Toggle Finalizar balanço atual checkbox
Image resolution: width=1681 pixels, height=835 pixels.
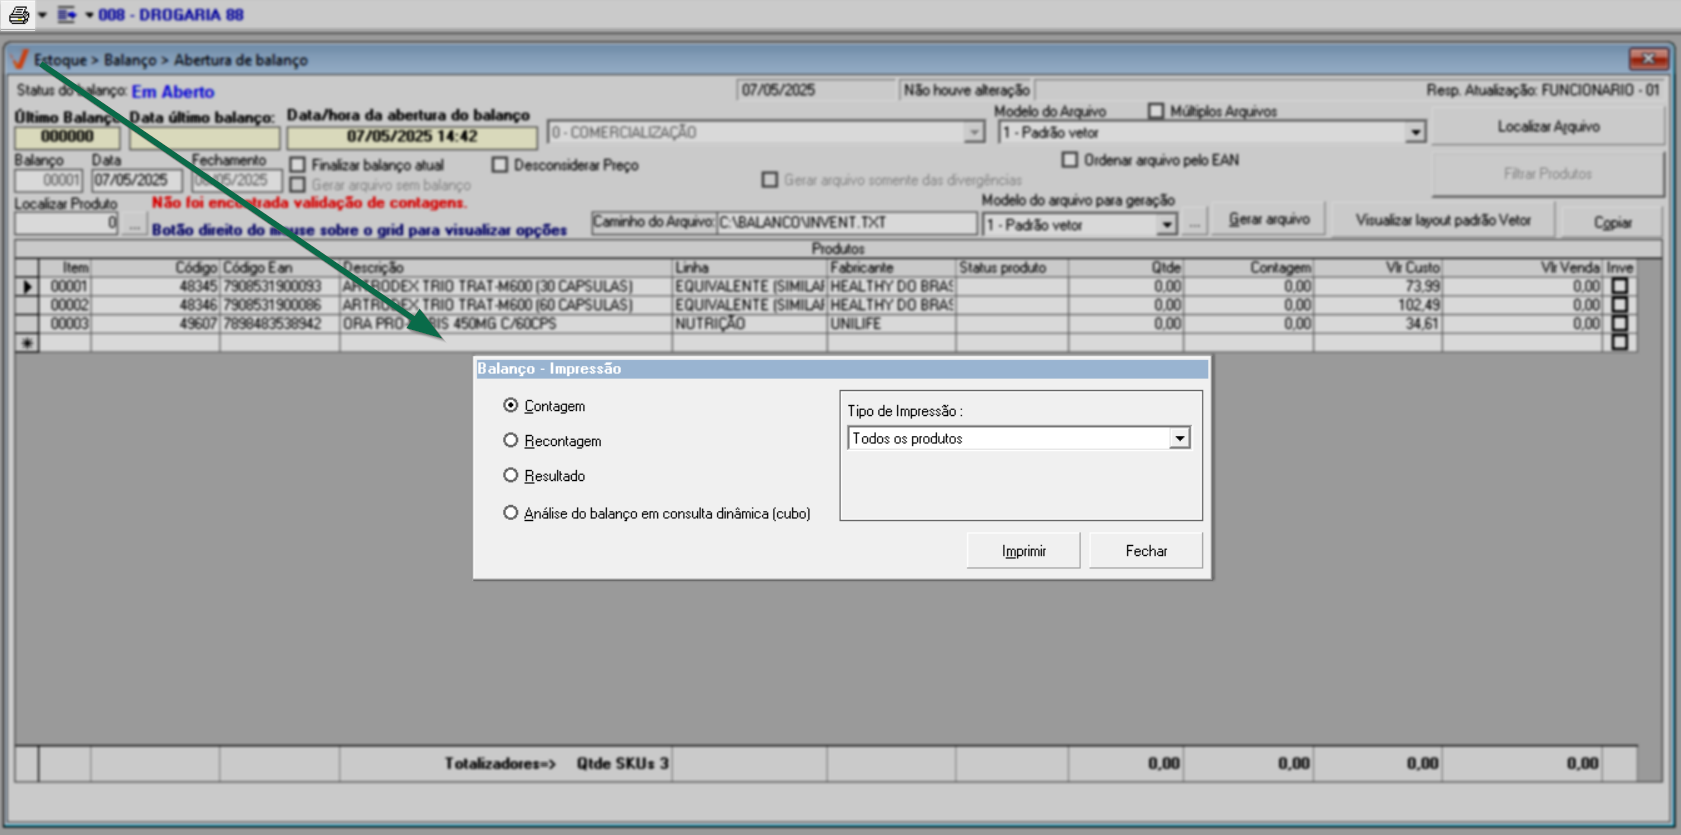298,164
